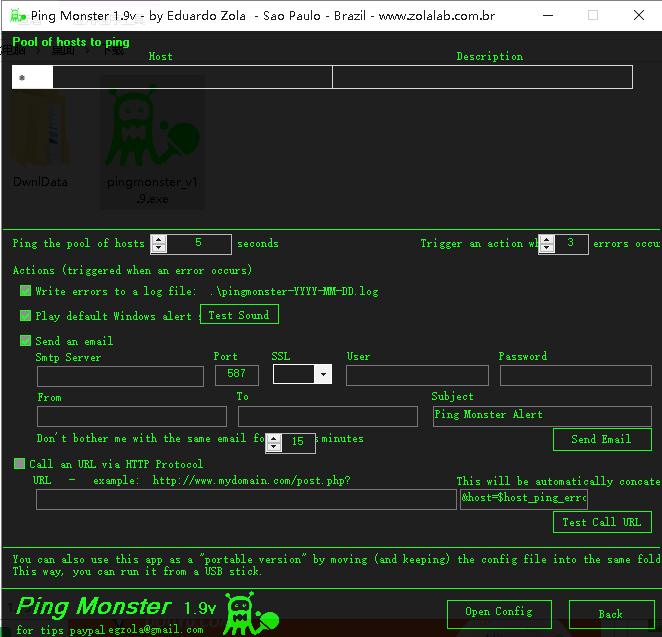Click the Port field showing 587
The image size is (662, 637).
[x=236, y=375]
